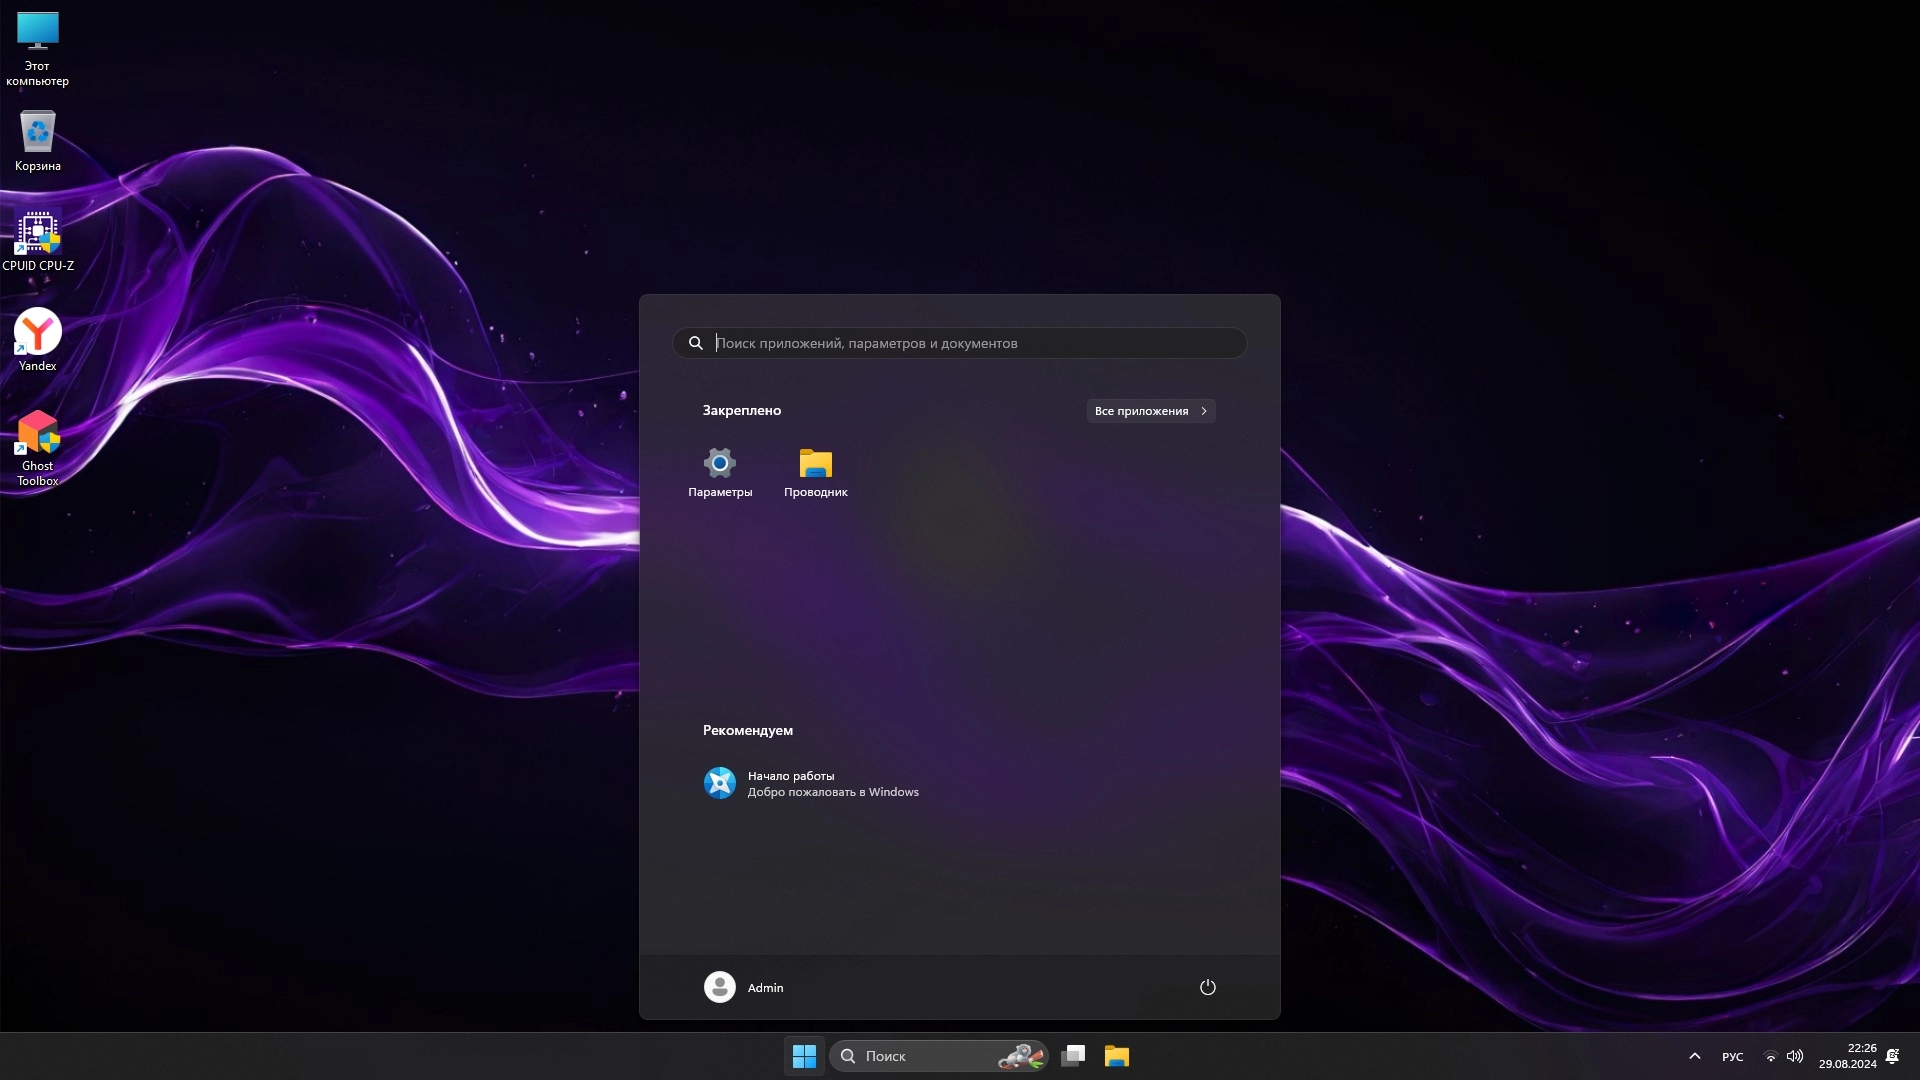Open volume speaker tray icon
The width and height of the screenshot is (1920, 1080).
pos(1795,1056)
